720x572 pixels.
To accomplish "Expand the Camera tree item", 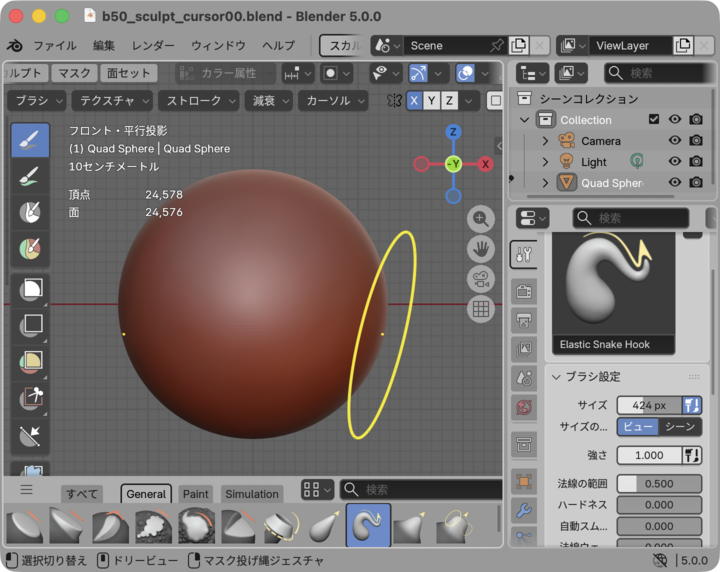I will click(545, 141).
